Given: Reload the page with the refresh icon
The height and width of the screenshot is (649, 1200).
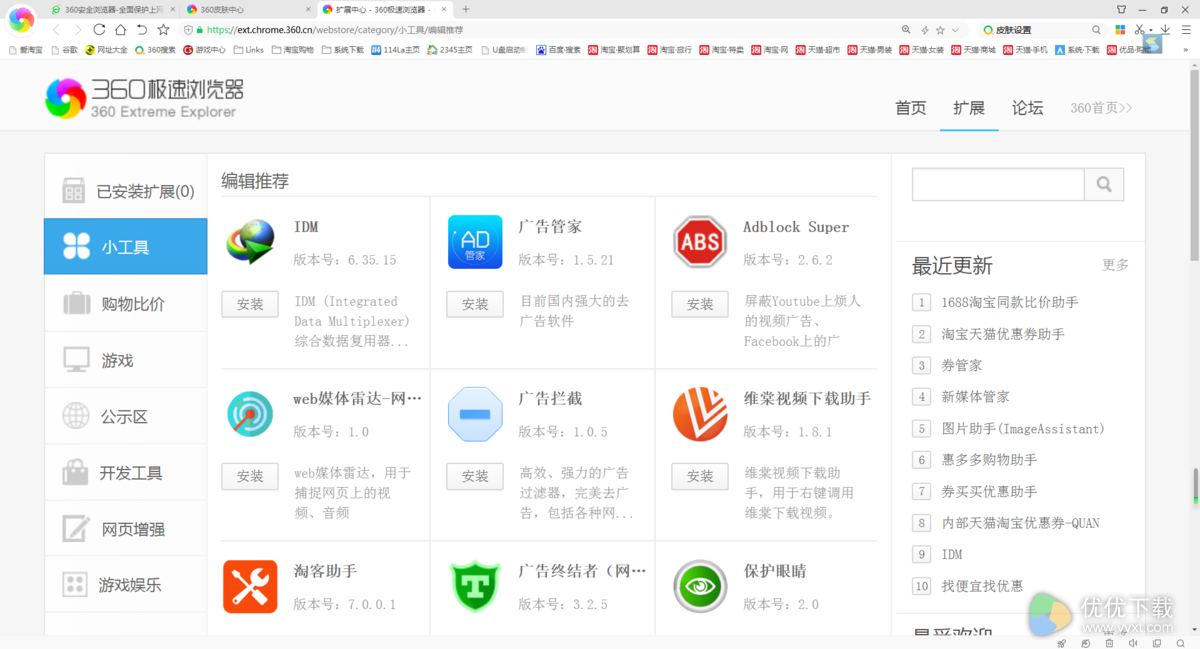Looking at the screenshot, I should 99,30.
